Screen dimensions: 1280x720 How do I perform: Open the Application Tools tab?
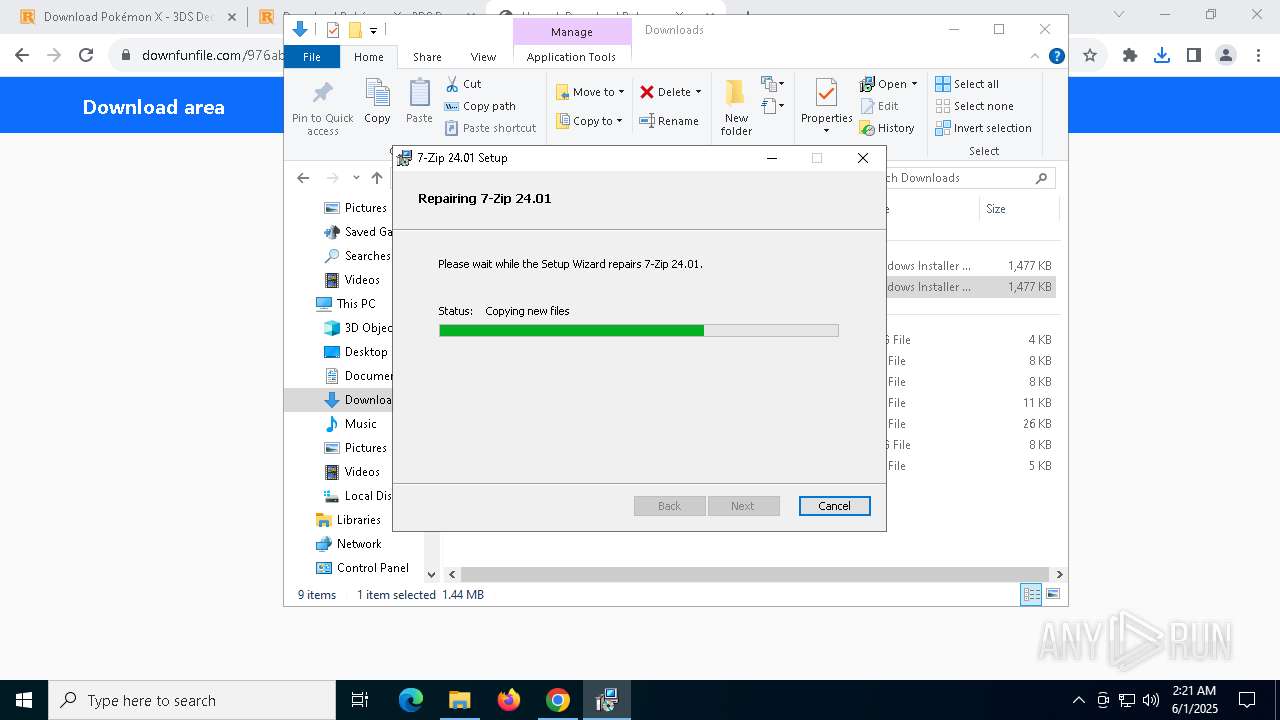point(571,57)
